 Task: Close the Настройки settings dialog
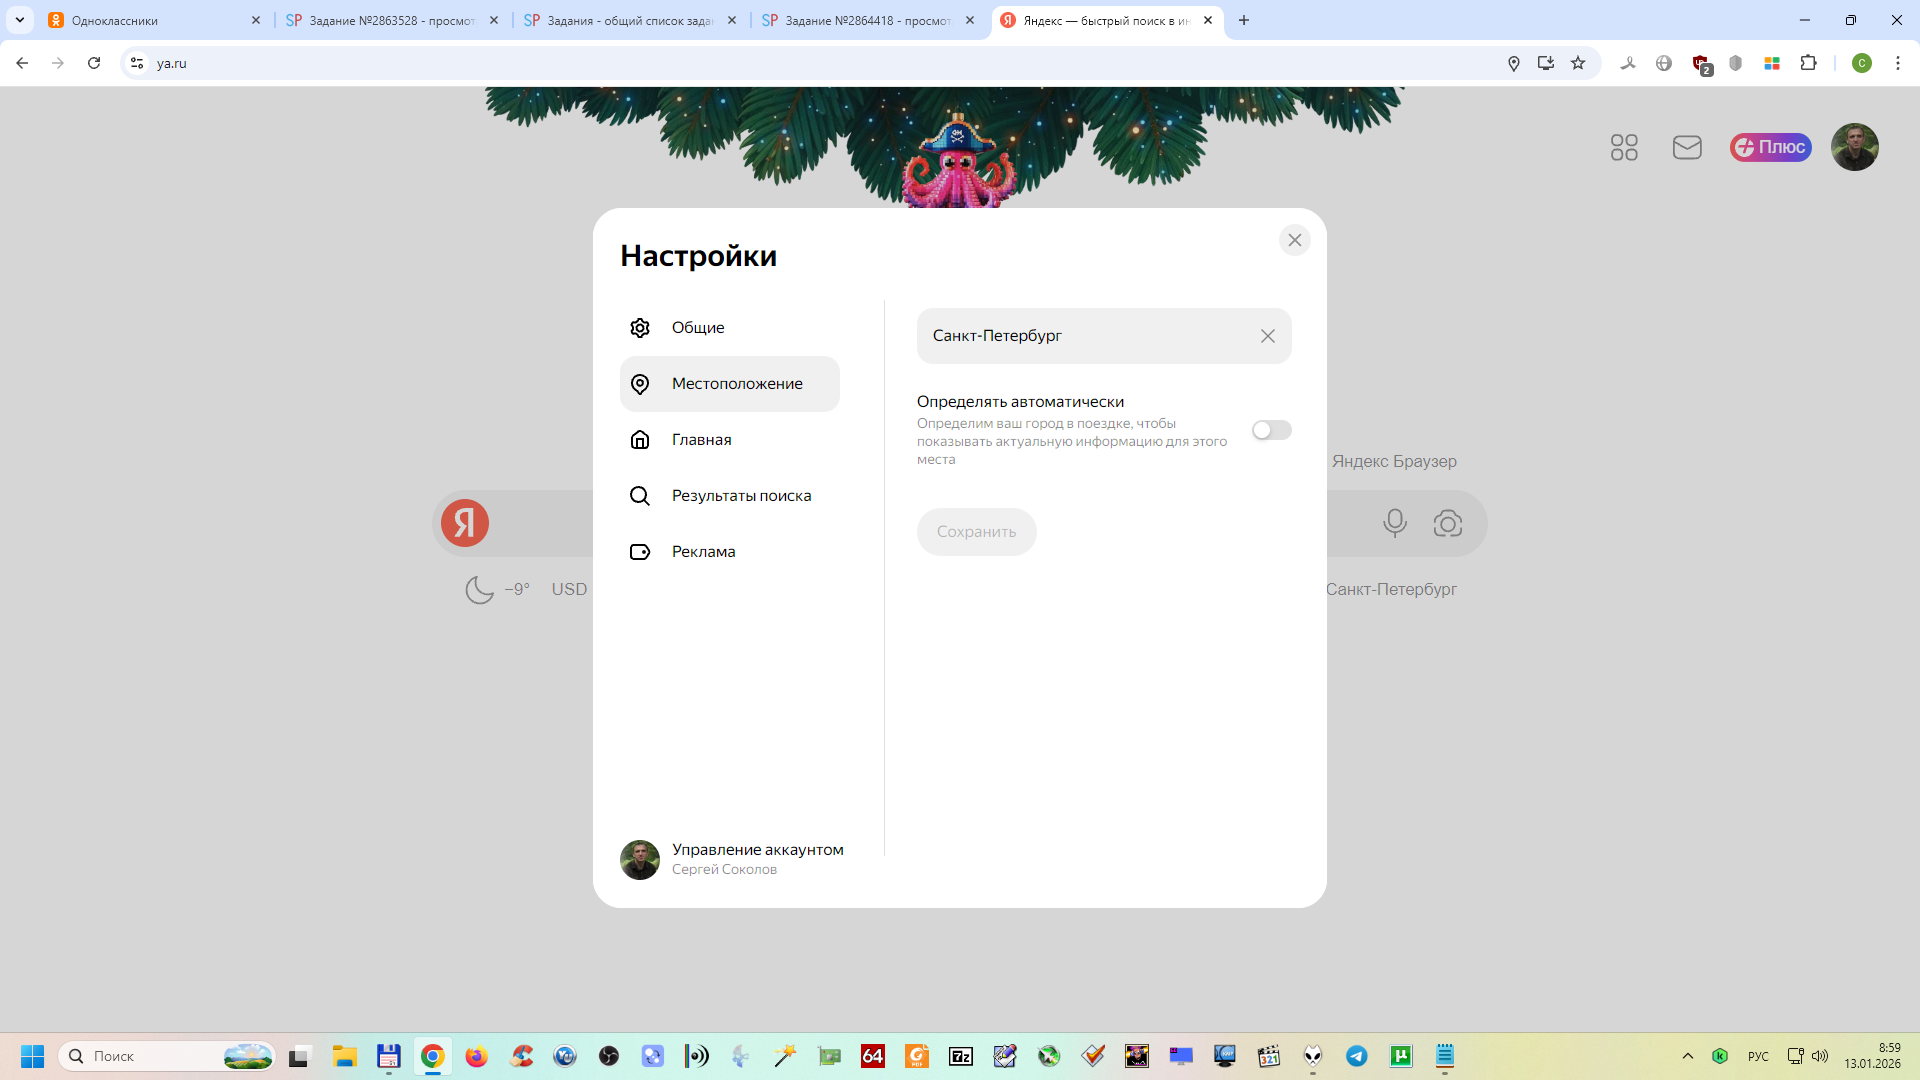coord(1294,240)
